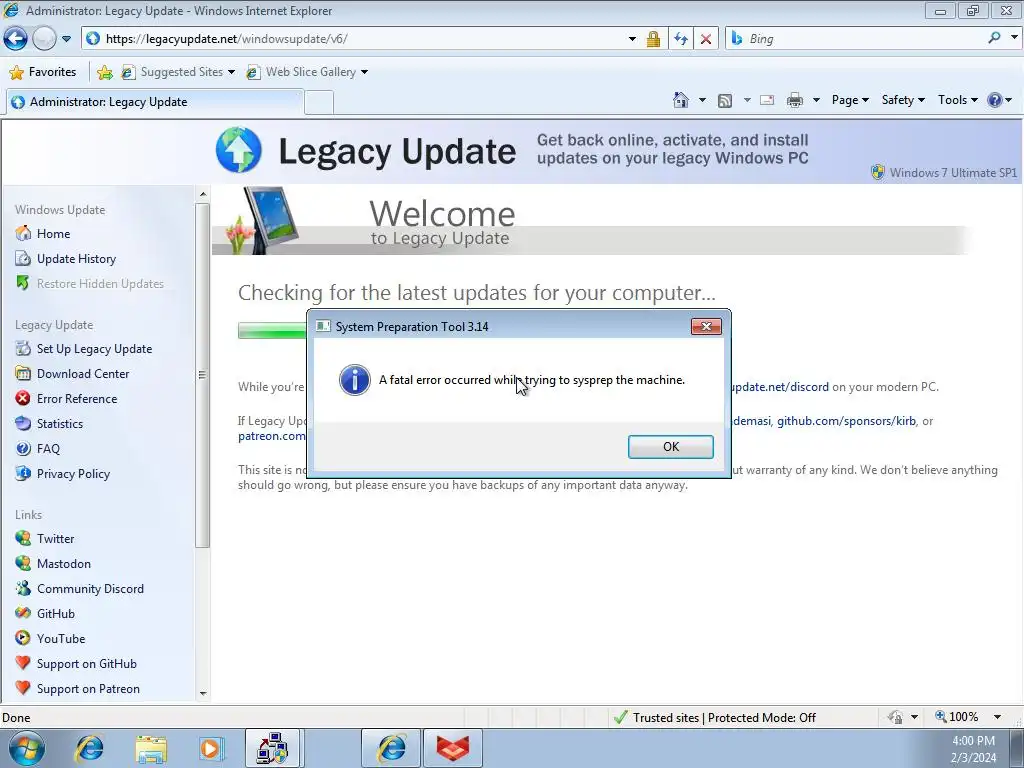Open Windows Explorer from taskbar
Image resolution: width=1024 pixels, height=768 pixels.
coord(152,748)
